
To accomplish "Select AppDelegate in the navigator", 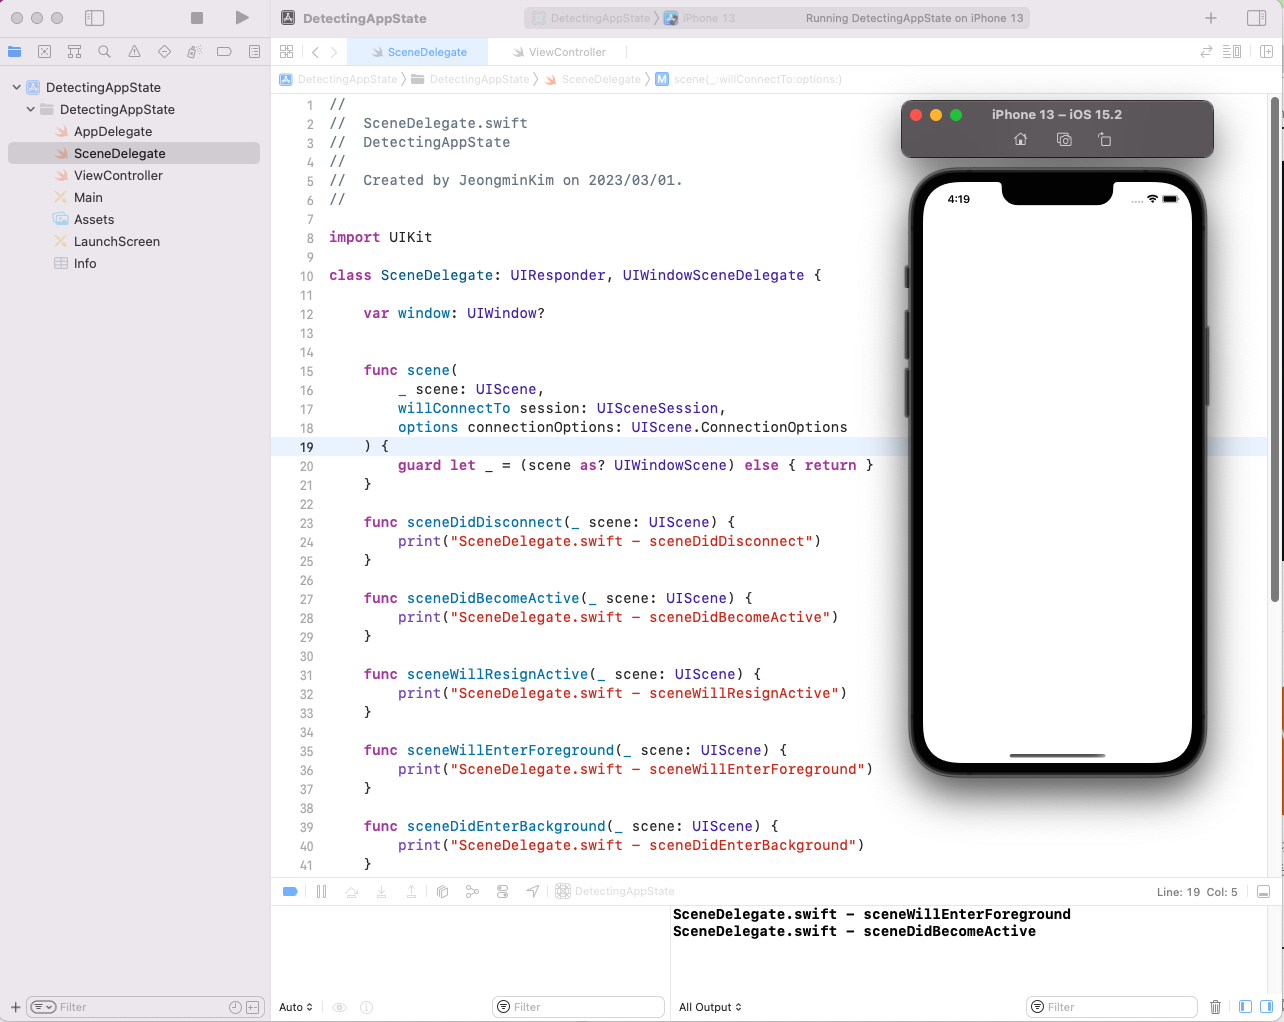I will pos(113,132).
